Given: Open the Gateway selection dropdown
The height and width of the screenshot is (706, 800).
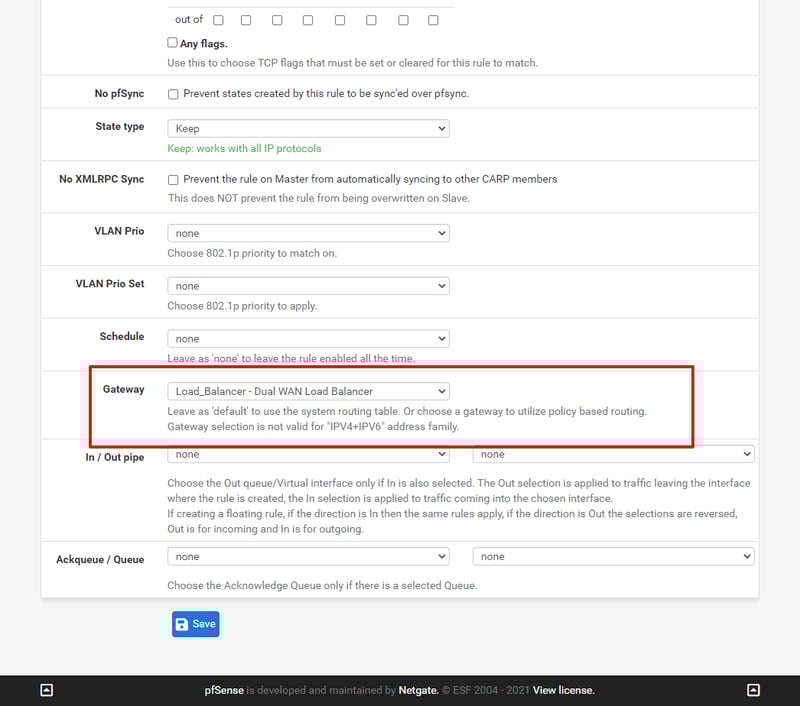Looking at the screenshot, I should pos(308,391).
